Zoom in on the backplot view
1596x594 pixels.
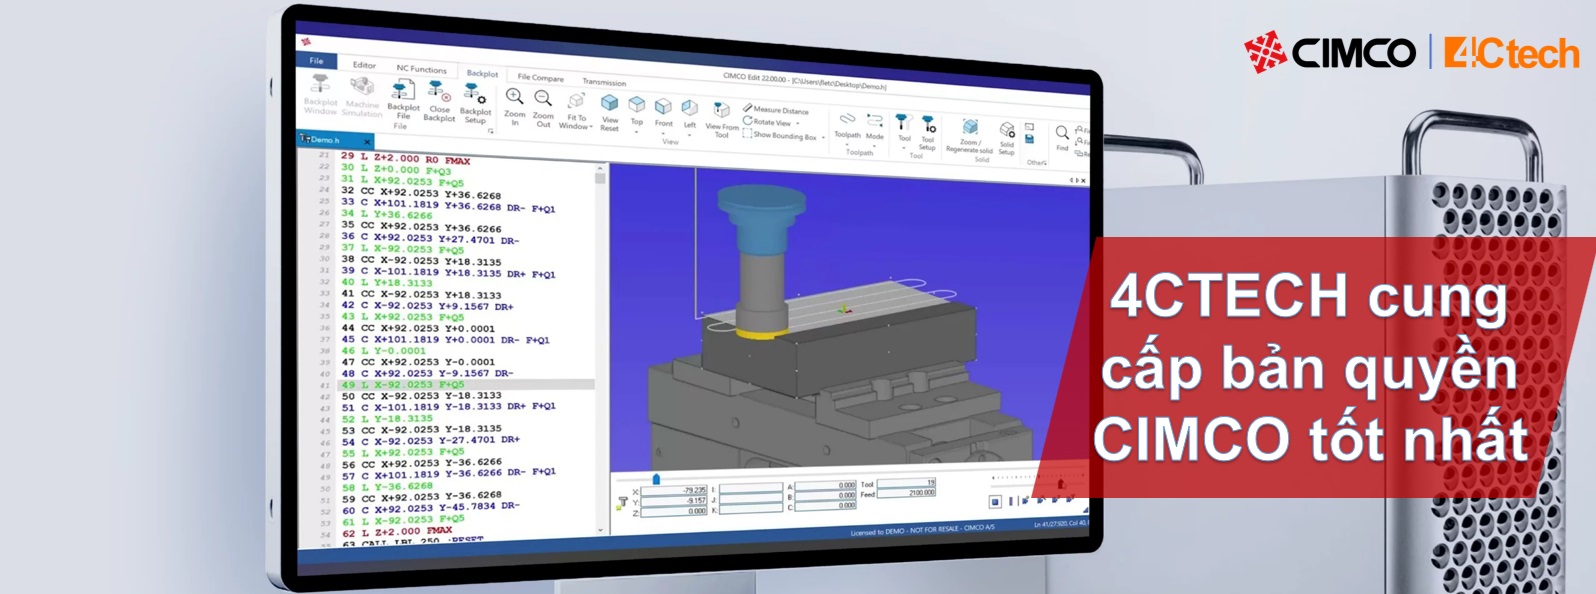coord(514,98)
